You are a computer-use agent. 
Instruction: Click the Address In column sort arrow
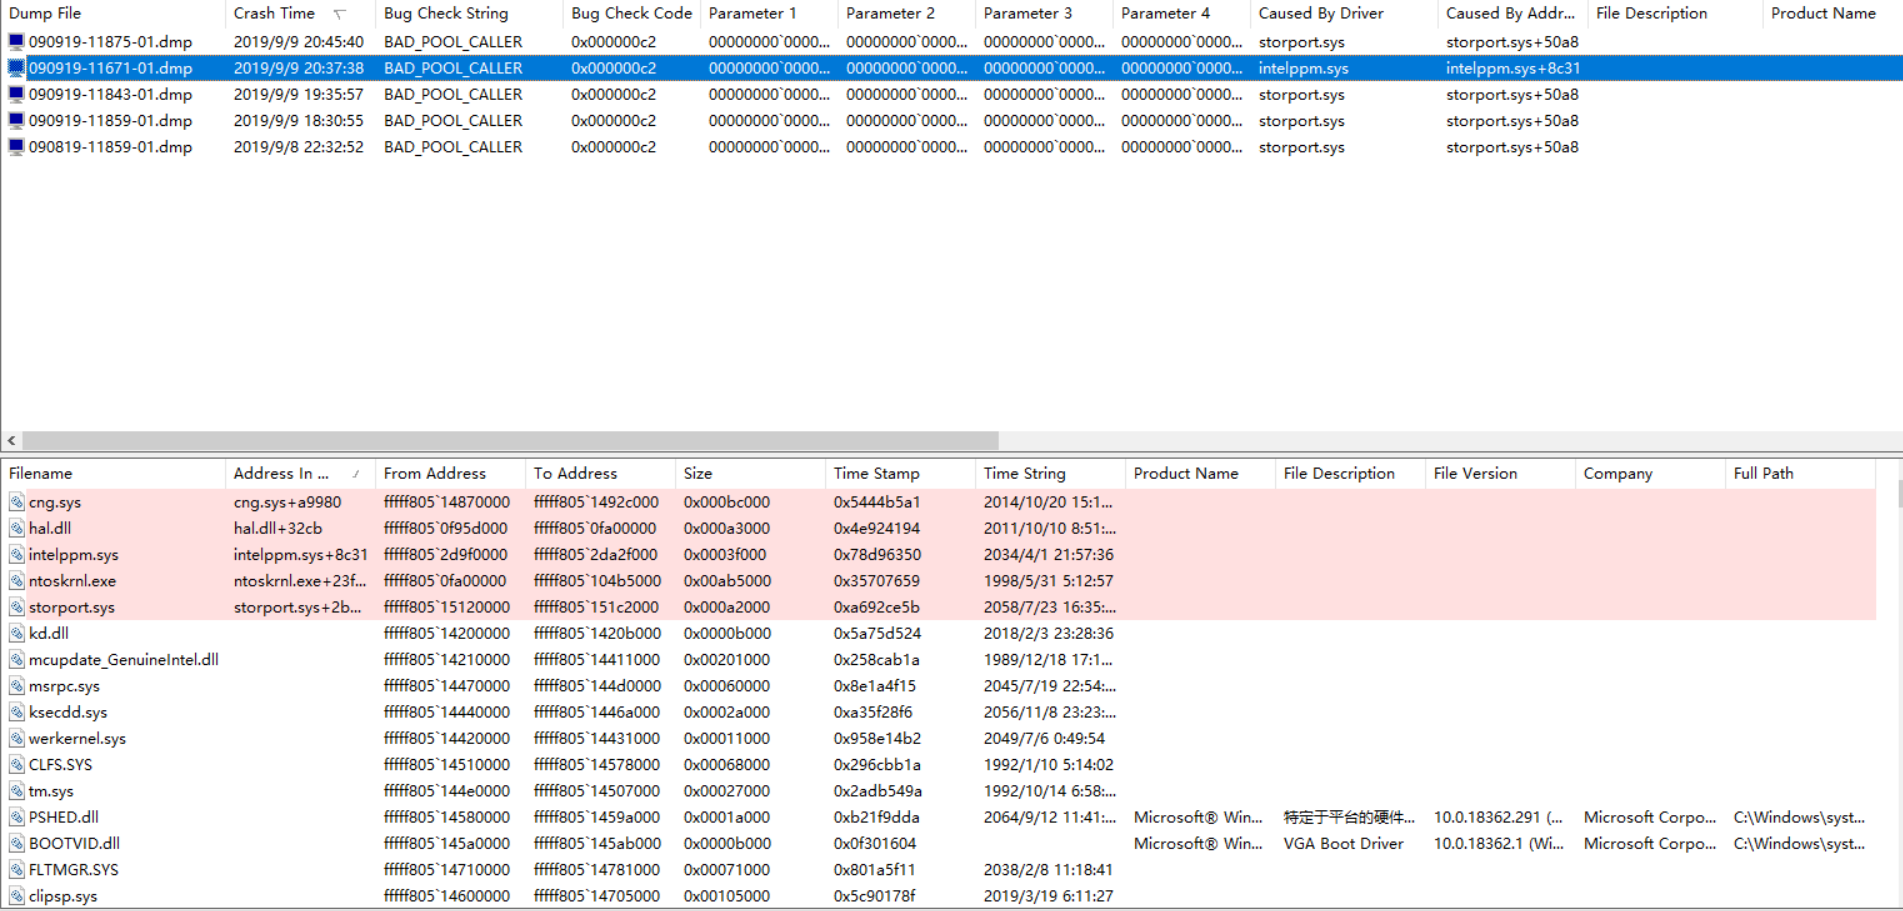click(x=358, y=473)
